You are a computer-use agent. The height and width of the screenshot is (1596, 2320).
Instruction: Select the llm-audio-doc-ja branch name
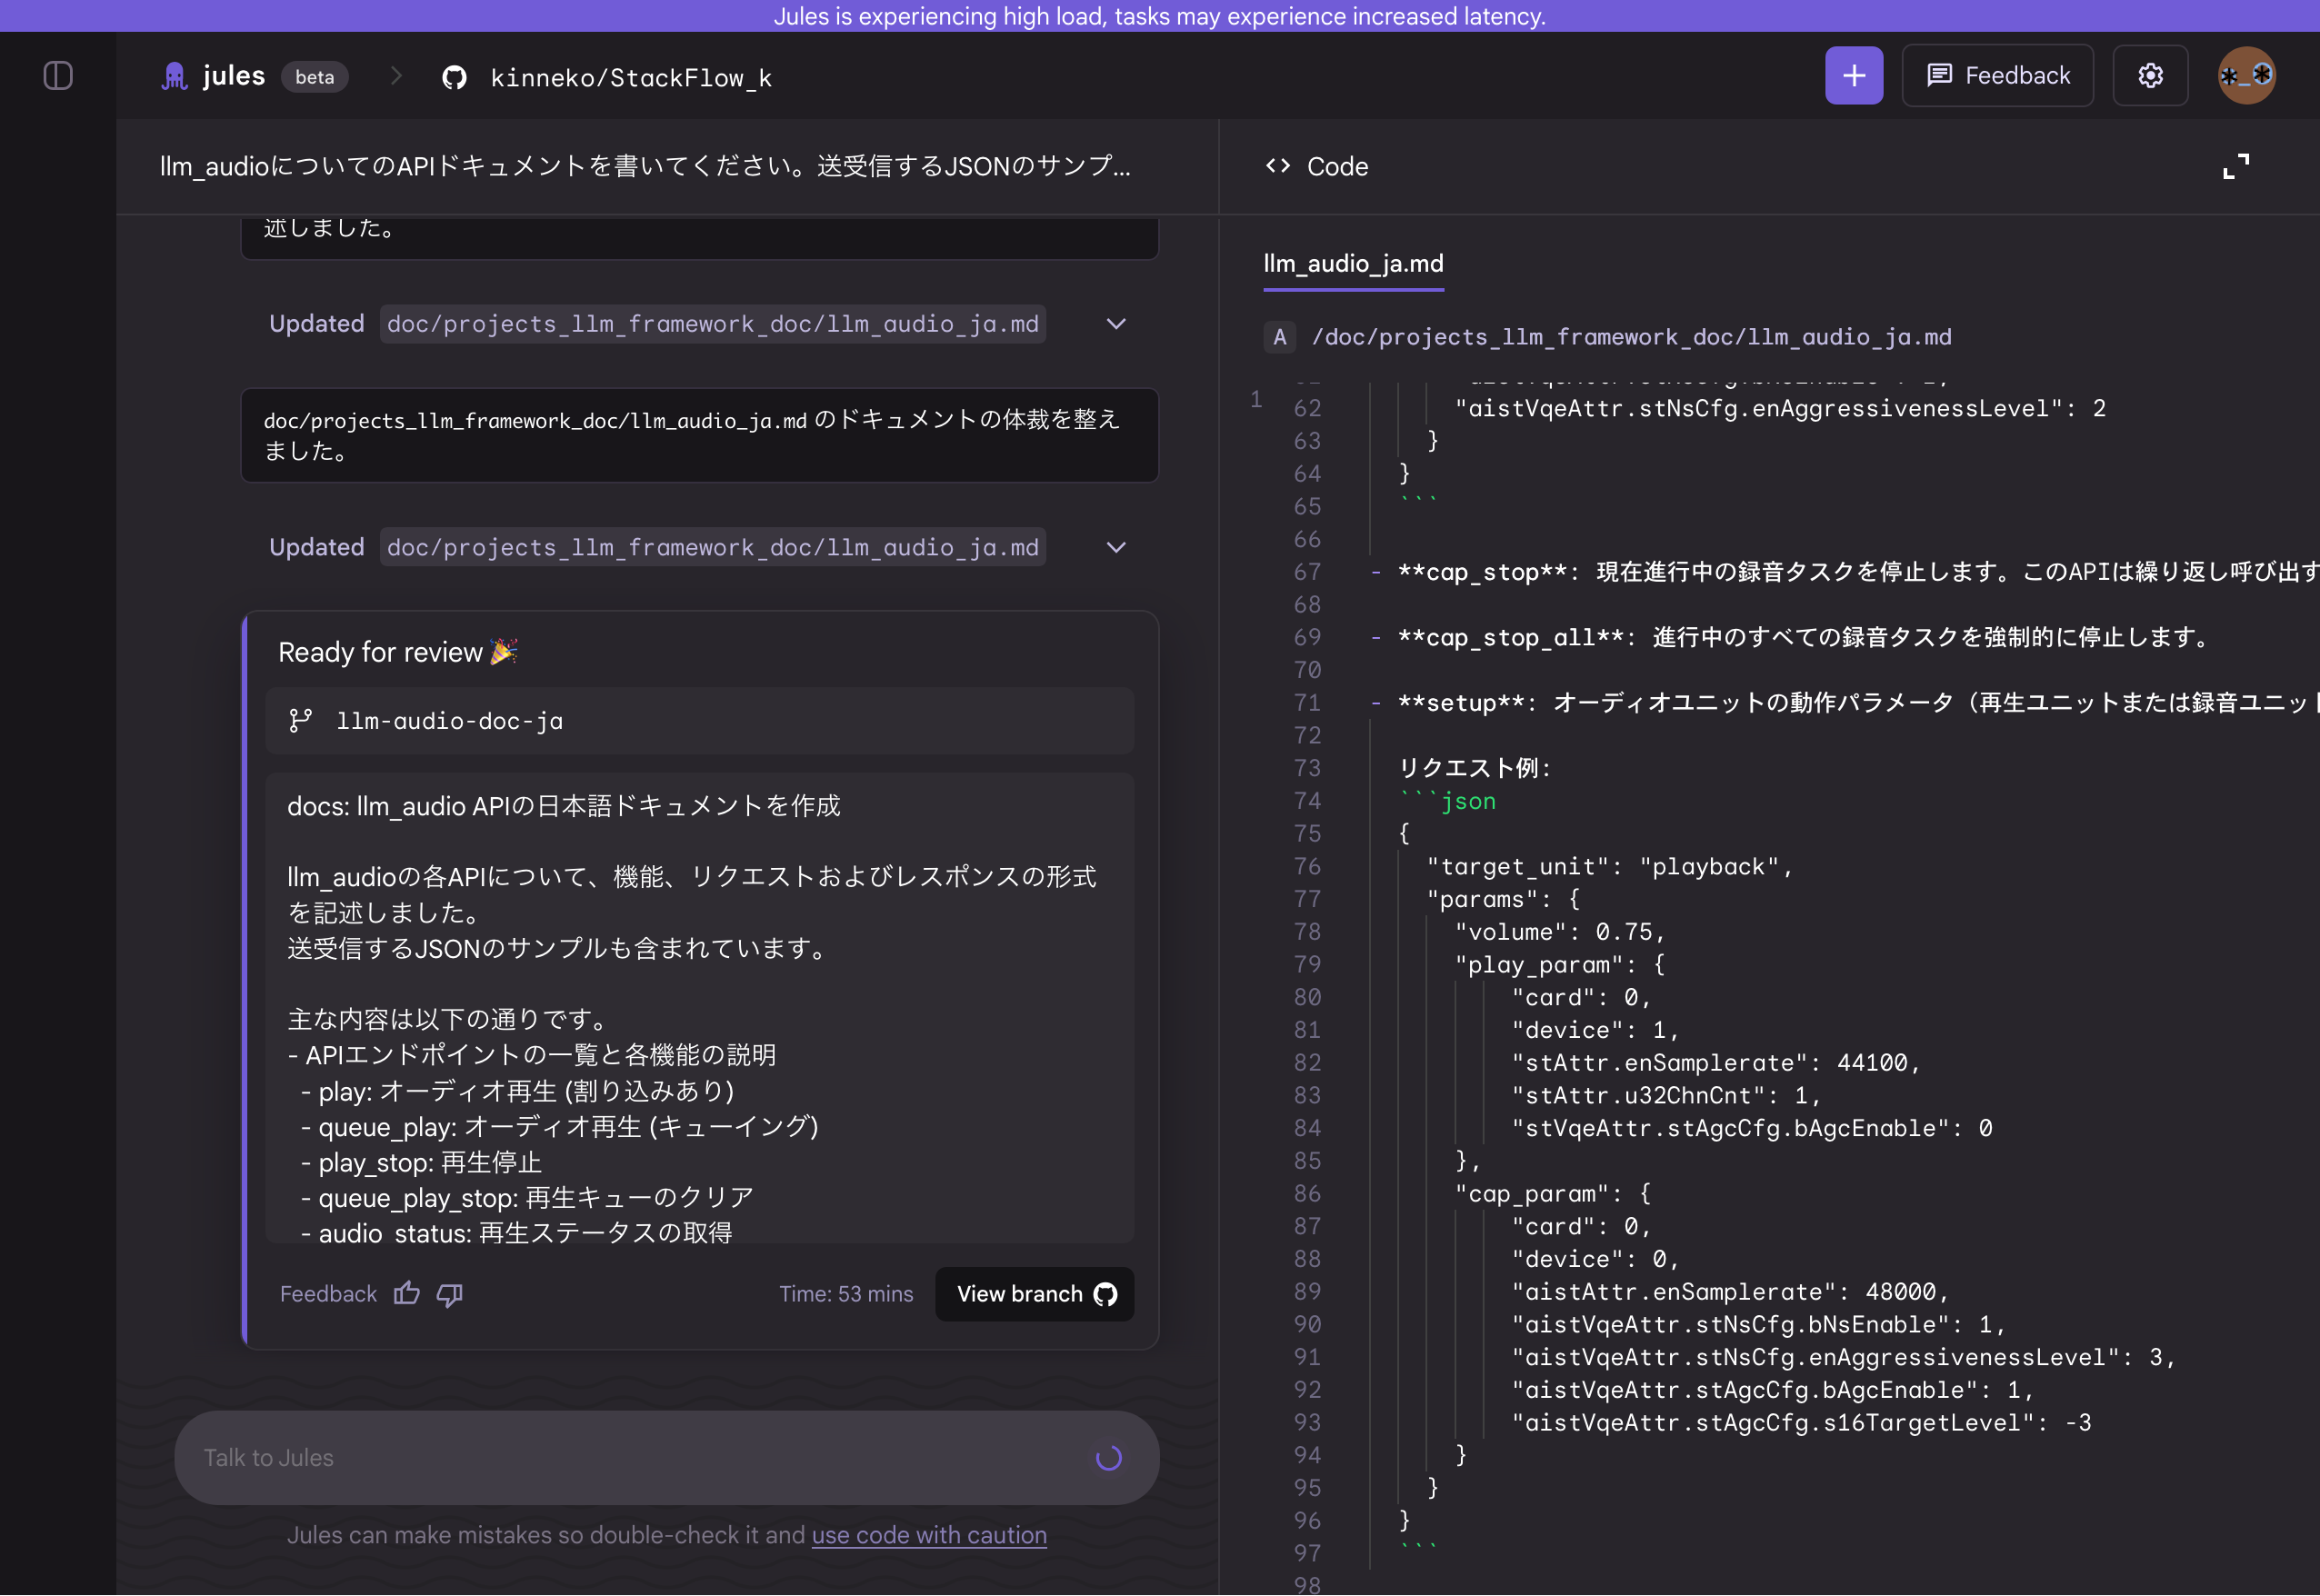(450, 721)
